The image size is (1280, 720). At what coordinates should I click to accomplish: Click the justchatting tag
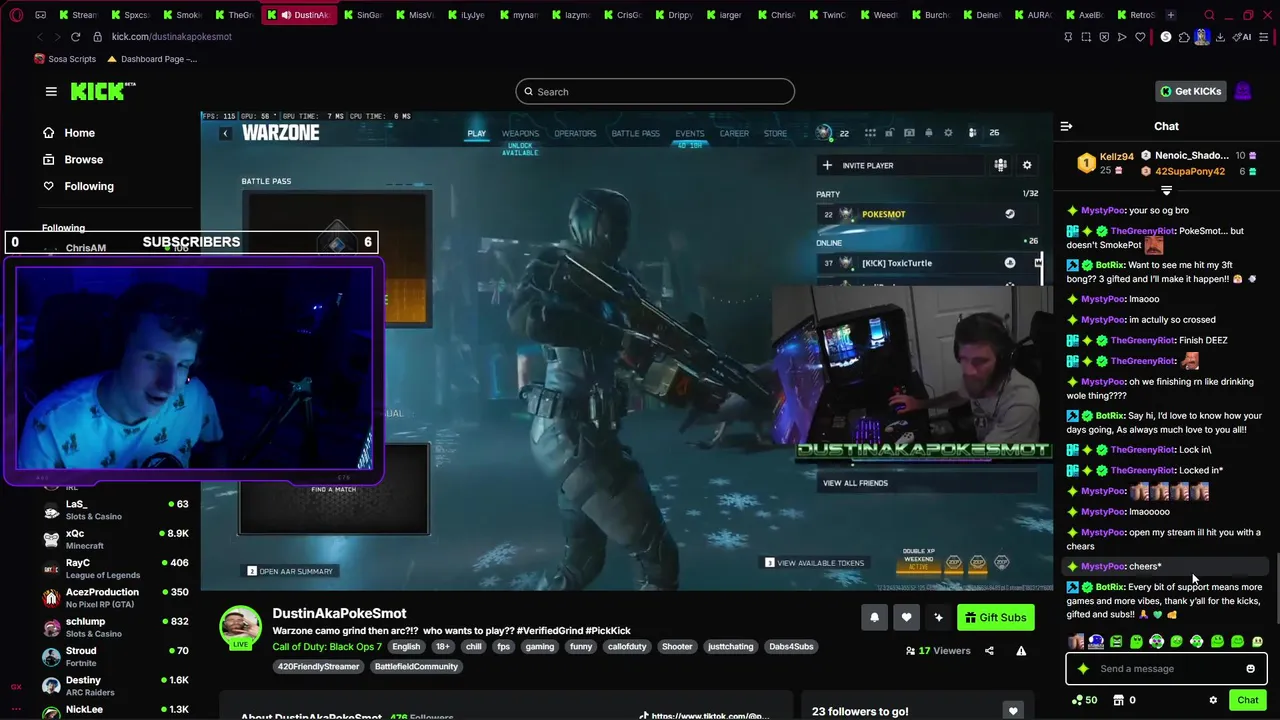(x=730, y=647)
